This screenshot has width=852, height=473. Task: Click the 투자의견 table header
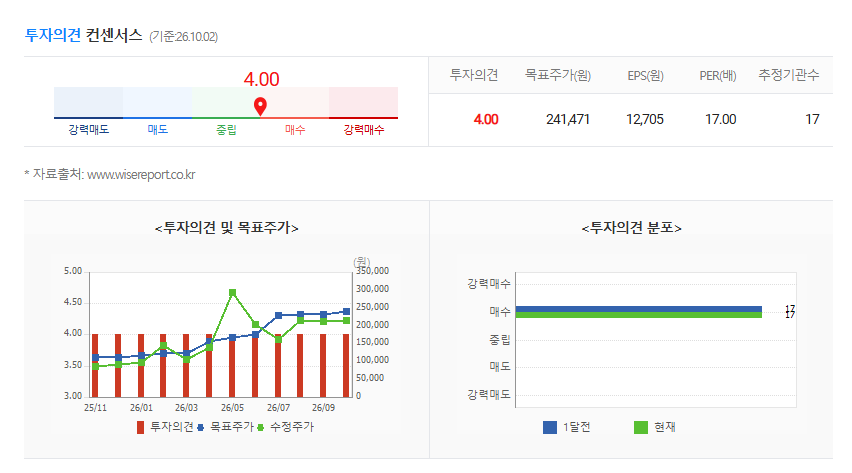click(474, 75)
